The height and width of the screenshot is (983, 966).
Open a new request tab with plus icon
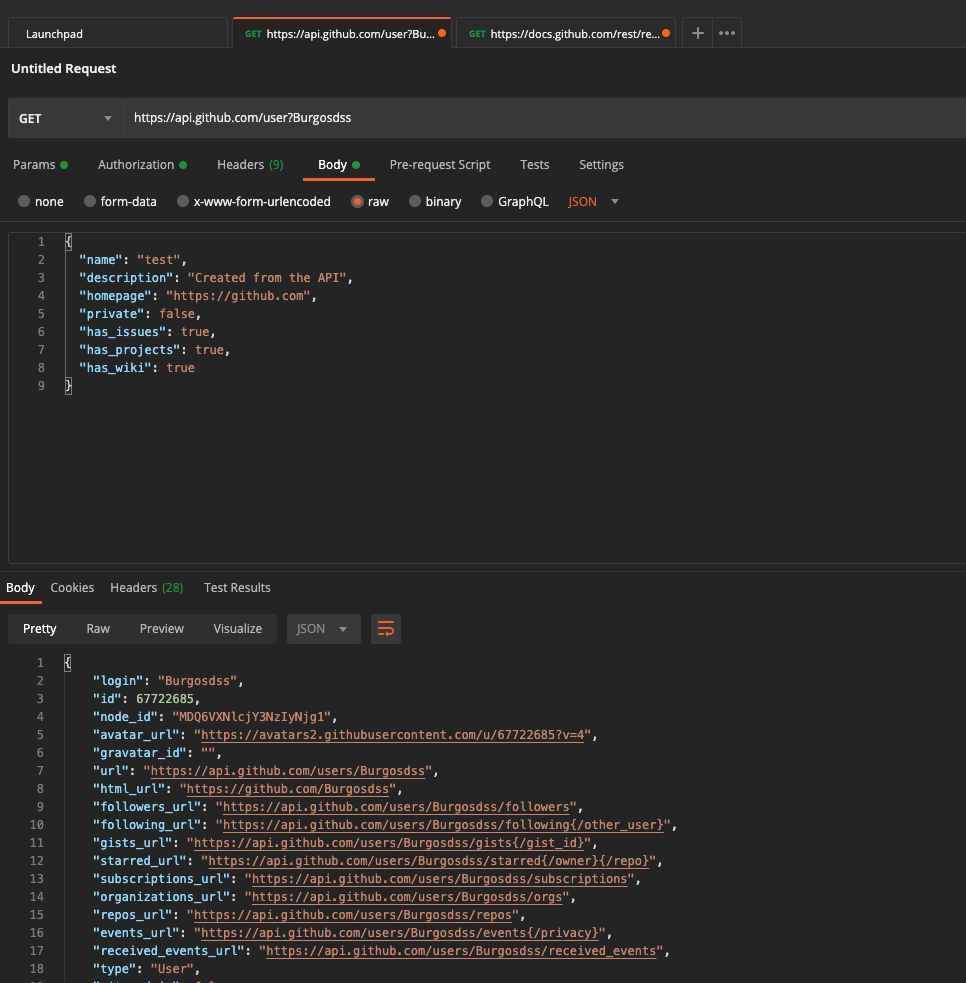pos(697,33)
